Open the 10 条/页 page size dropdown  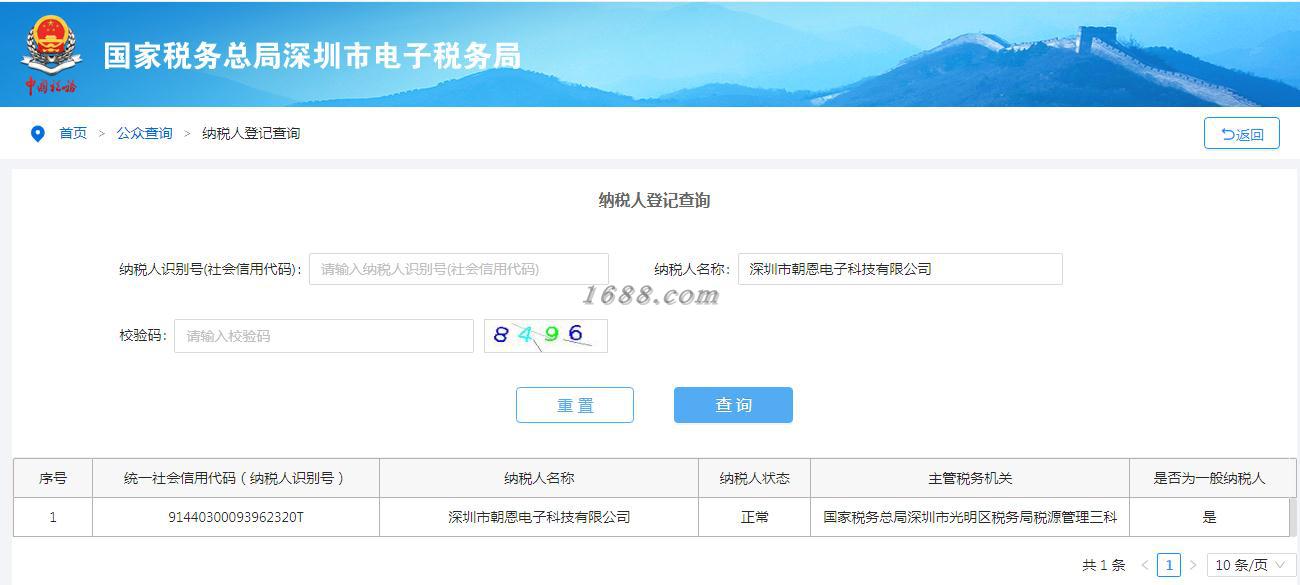click(x=1252, y=565)
